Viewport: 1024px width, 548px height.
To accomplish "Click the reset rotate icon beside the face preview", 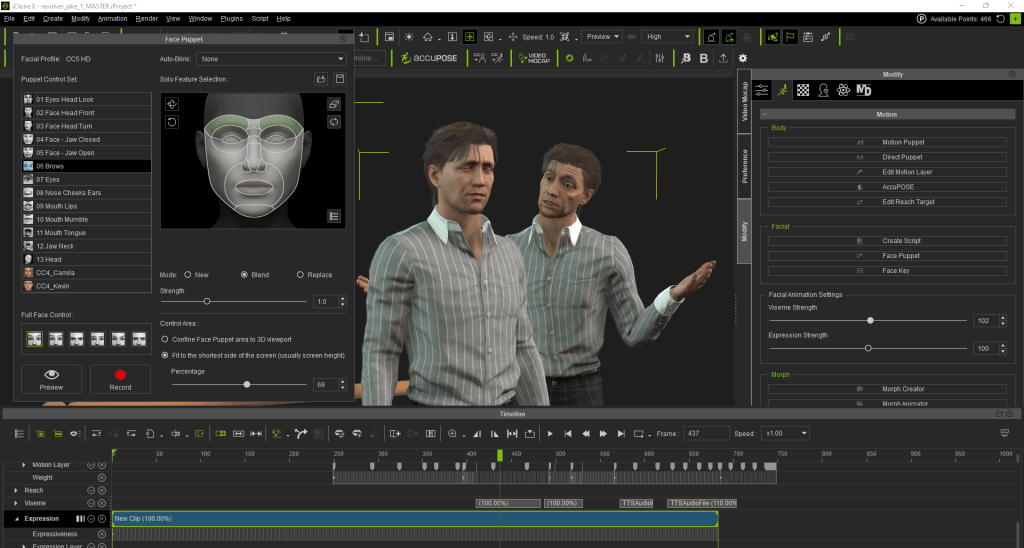I will coord(172,121).
